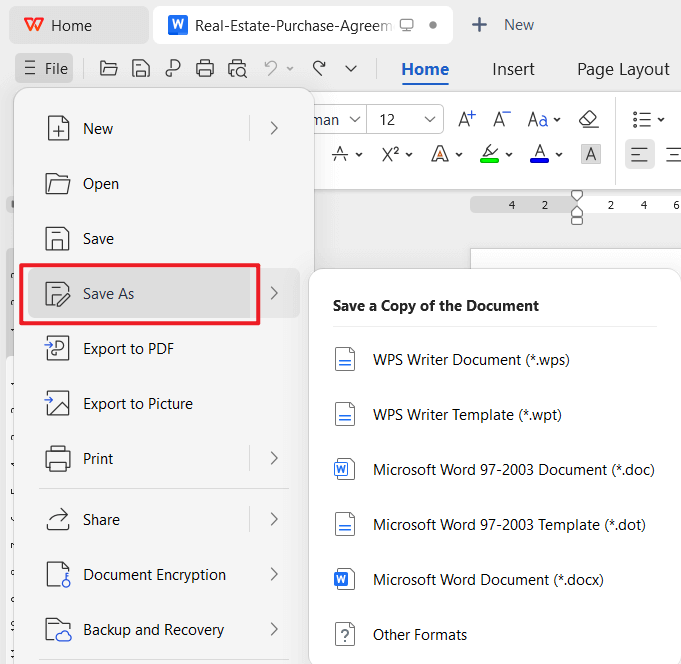Save as Microsoft Word 97-2003 Document (*.doc)

tap(495, 470)
